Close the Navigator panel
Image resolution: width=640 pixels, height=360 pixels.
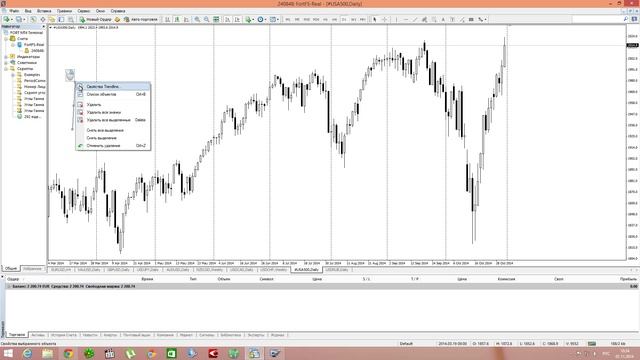[x=44, y=27]
